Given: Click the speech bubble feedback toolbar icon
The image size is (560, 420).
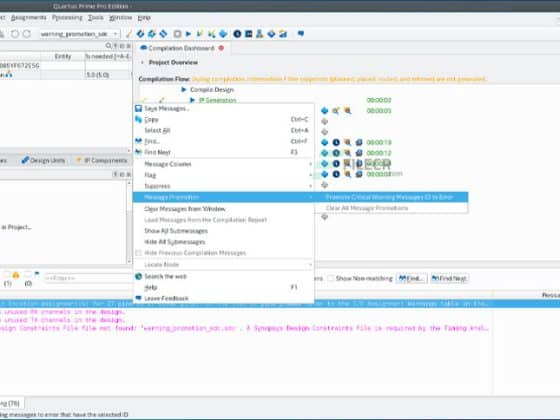Looking at the screenshot, I should coord(301,34).
